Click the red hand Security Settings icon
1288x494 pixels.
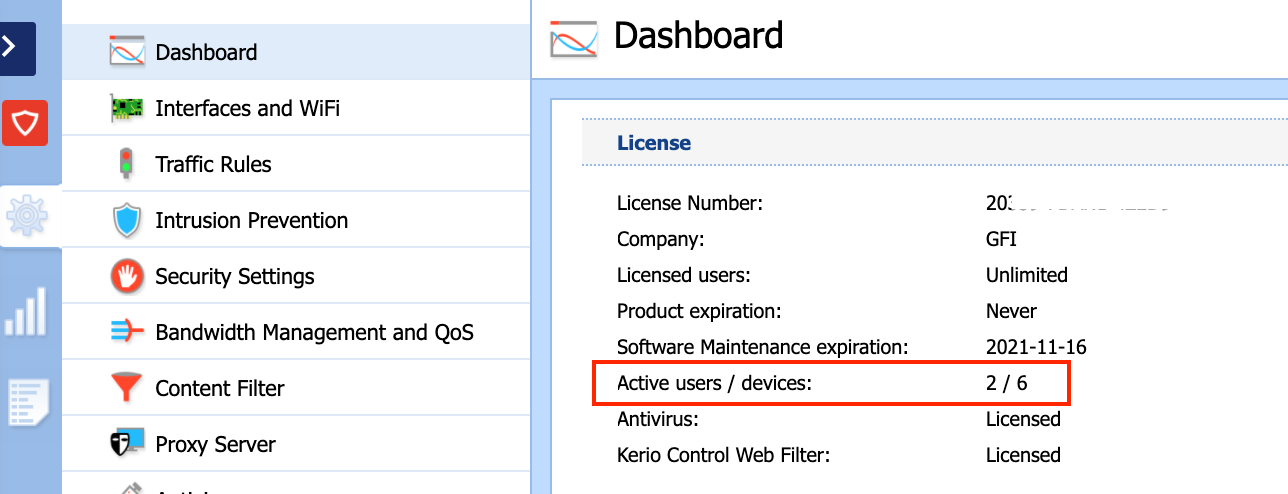(127, 277)
